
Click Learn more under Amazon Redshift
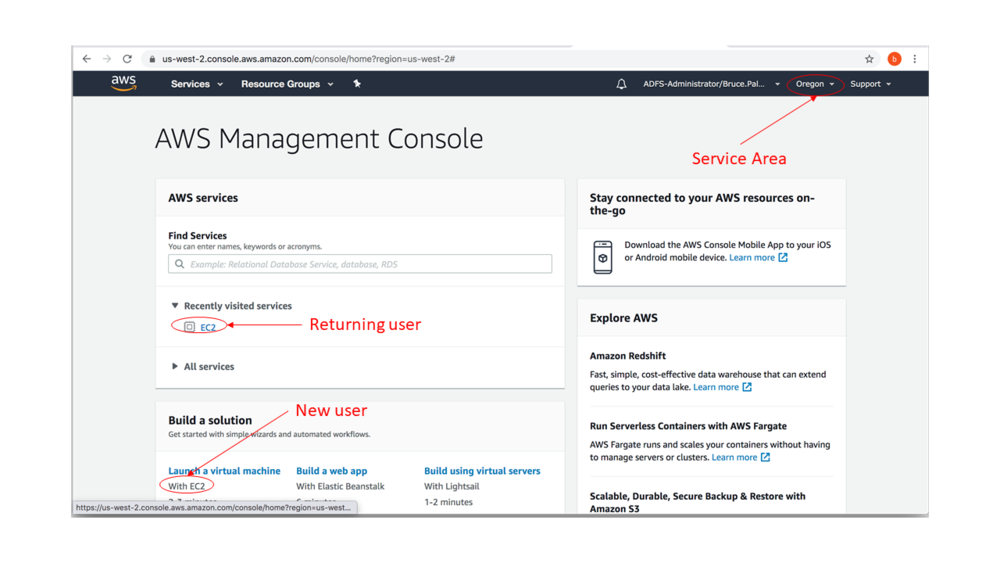point(716,387)
